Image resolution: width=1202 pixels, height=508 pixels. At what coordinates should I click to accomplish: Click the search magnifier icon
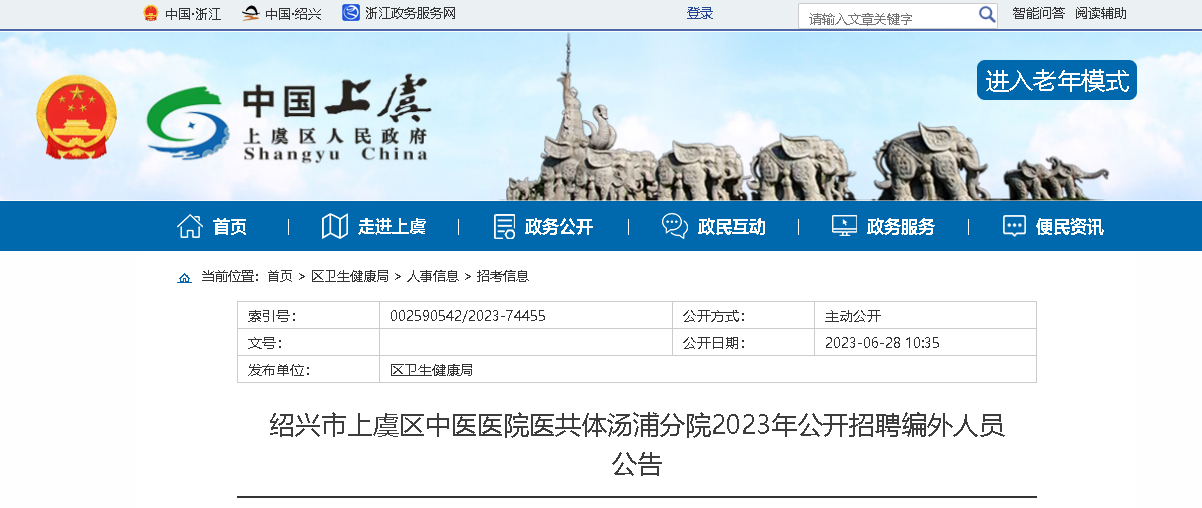987,14
